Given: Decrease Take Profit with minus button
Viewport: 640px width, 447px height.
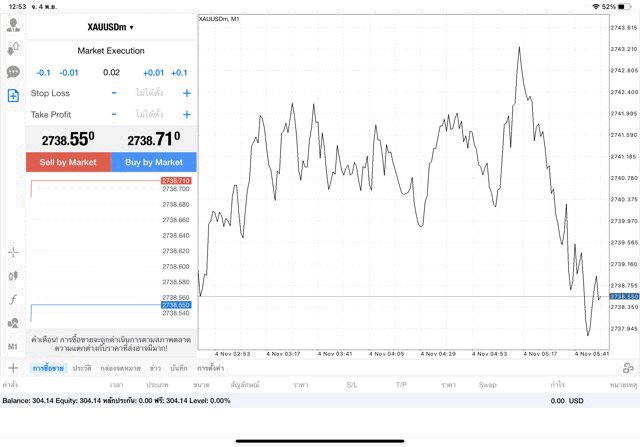Looking at the screenshot, I should coord(114,115).
